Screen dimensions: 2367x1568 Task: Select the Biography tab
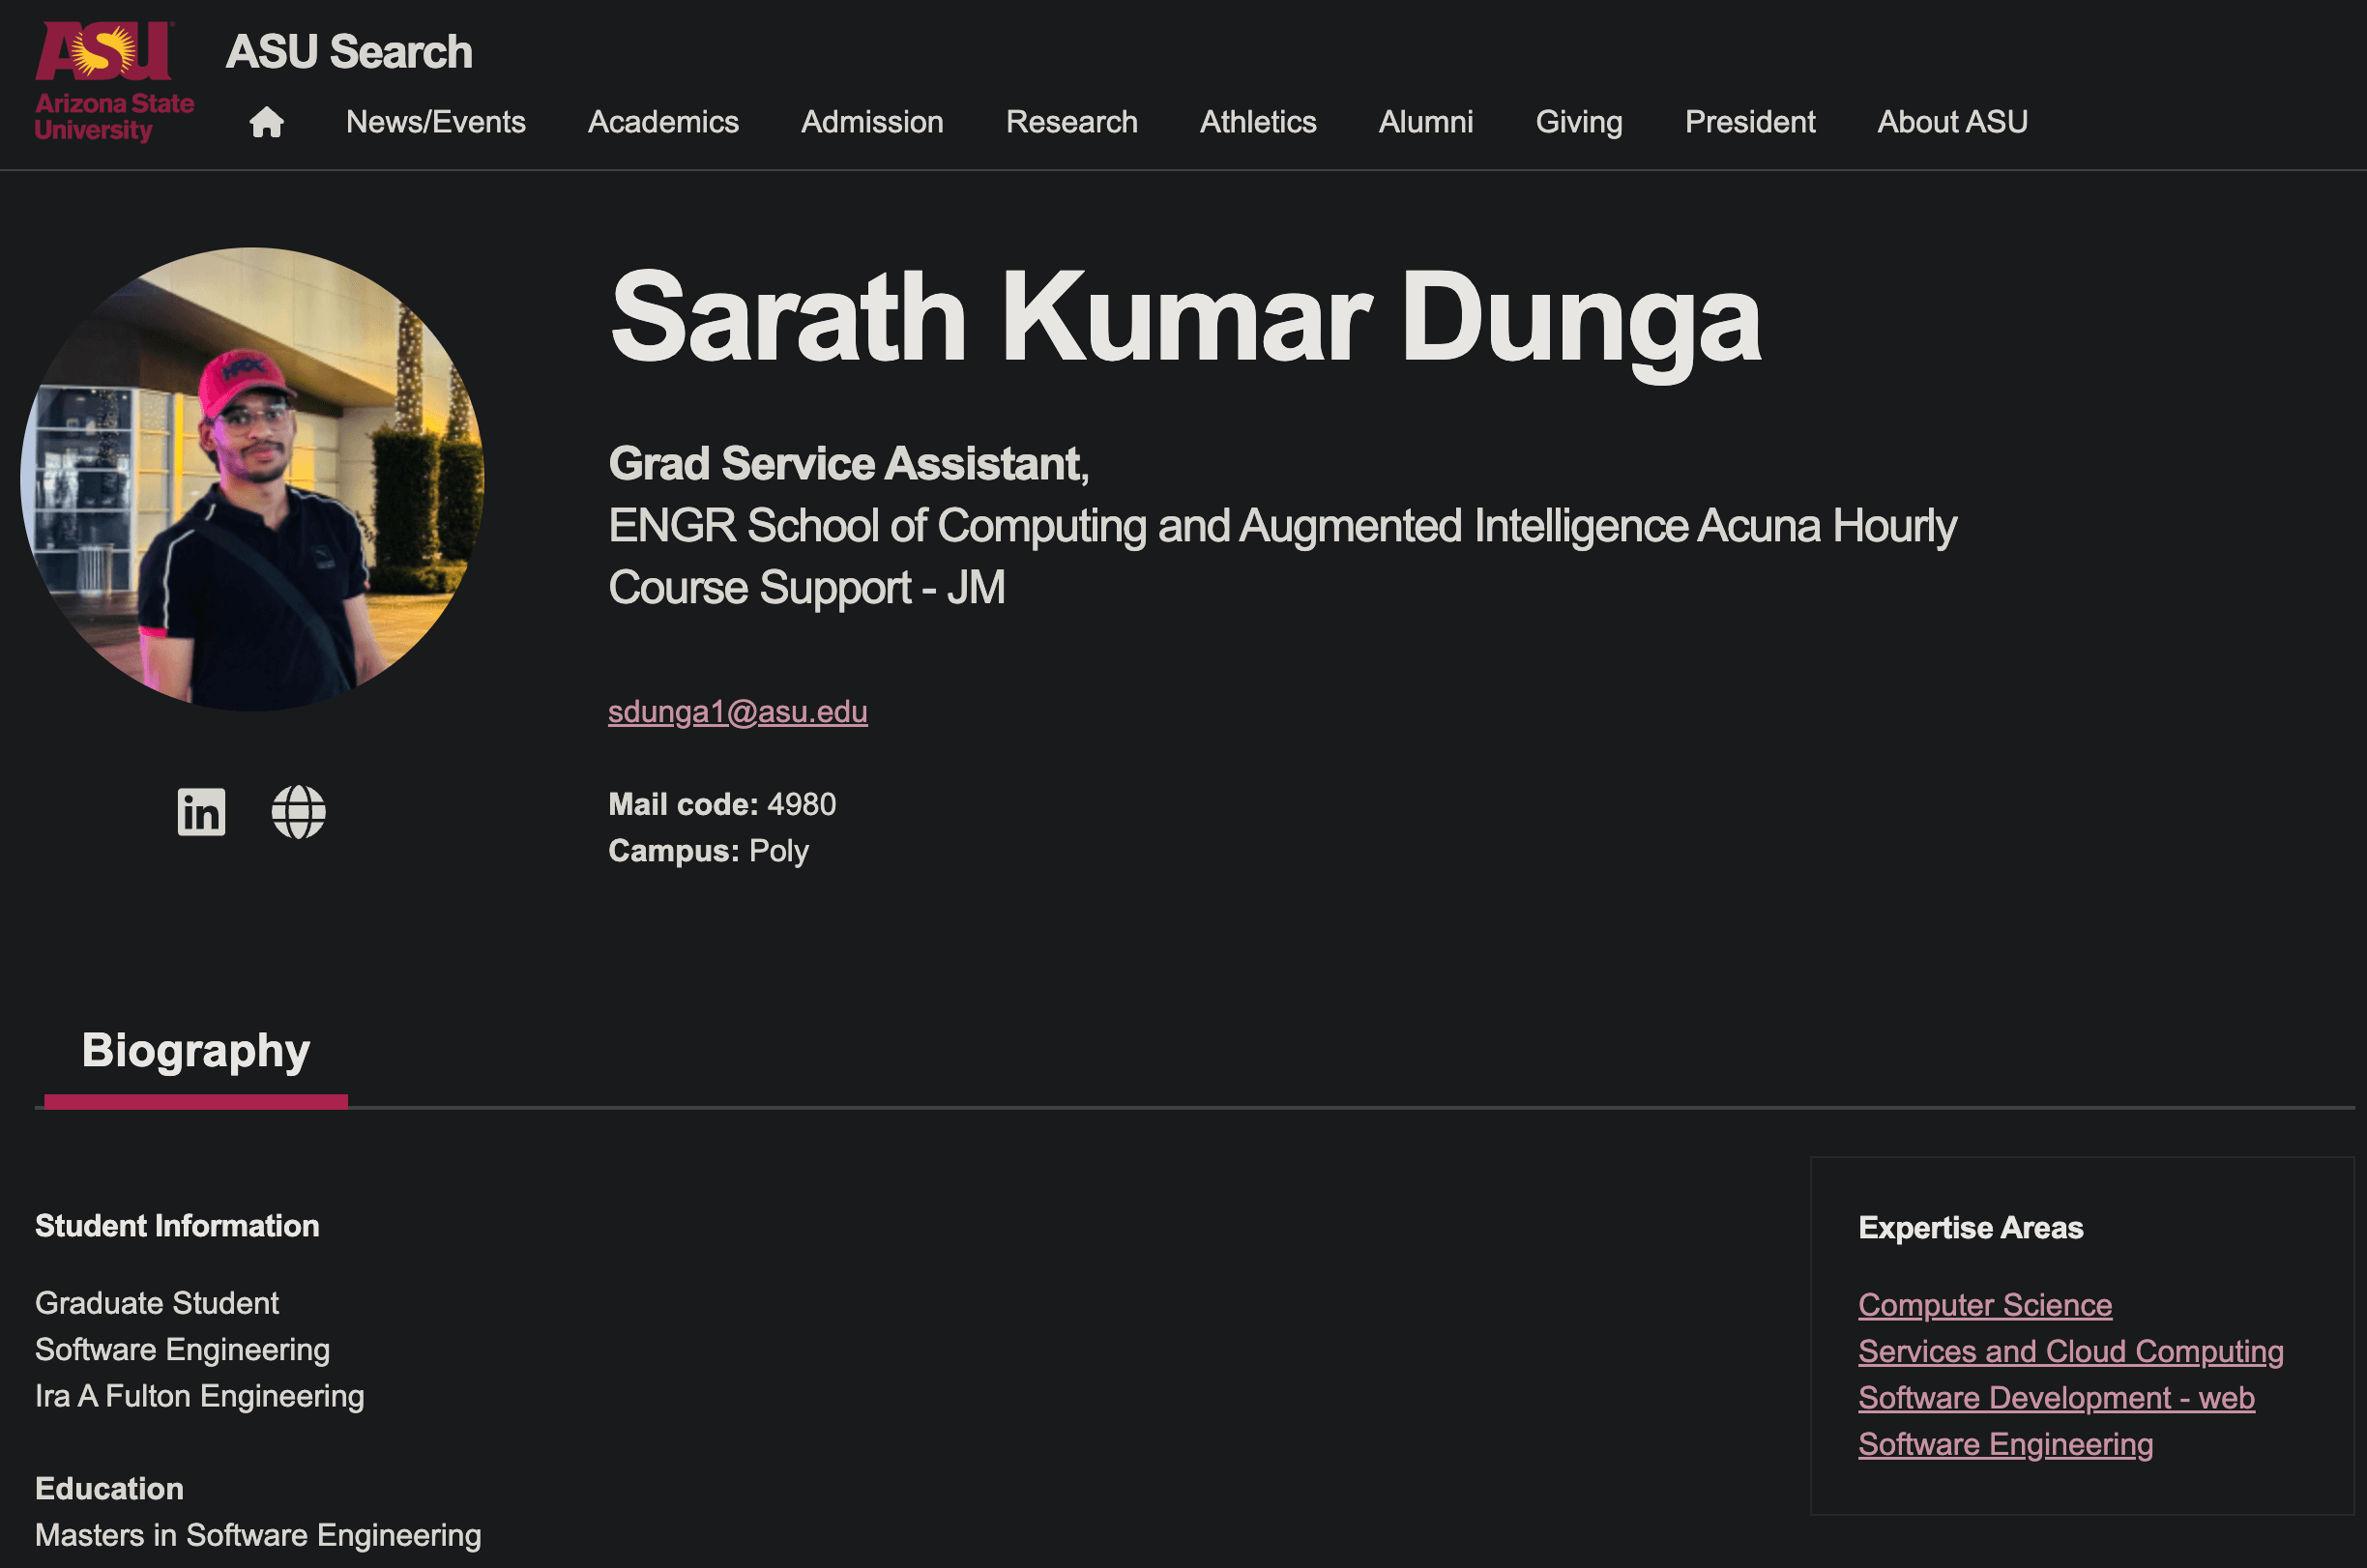[x=196, y=1051]
